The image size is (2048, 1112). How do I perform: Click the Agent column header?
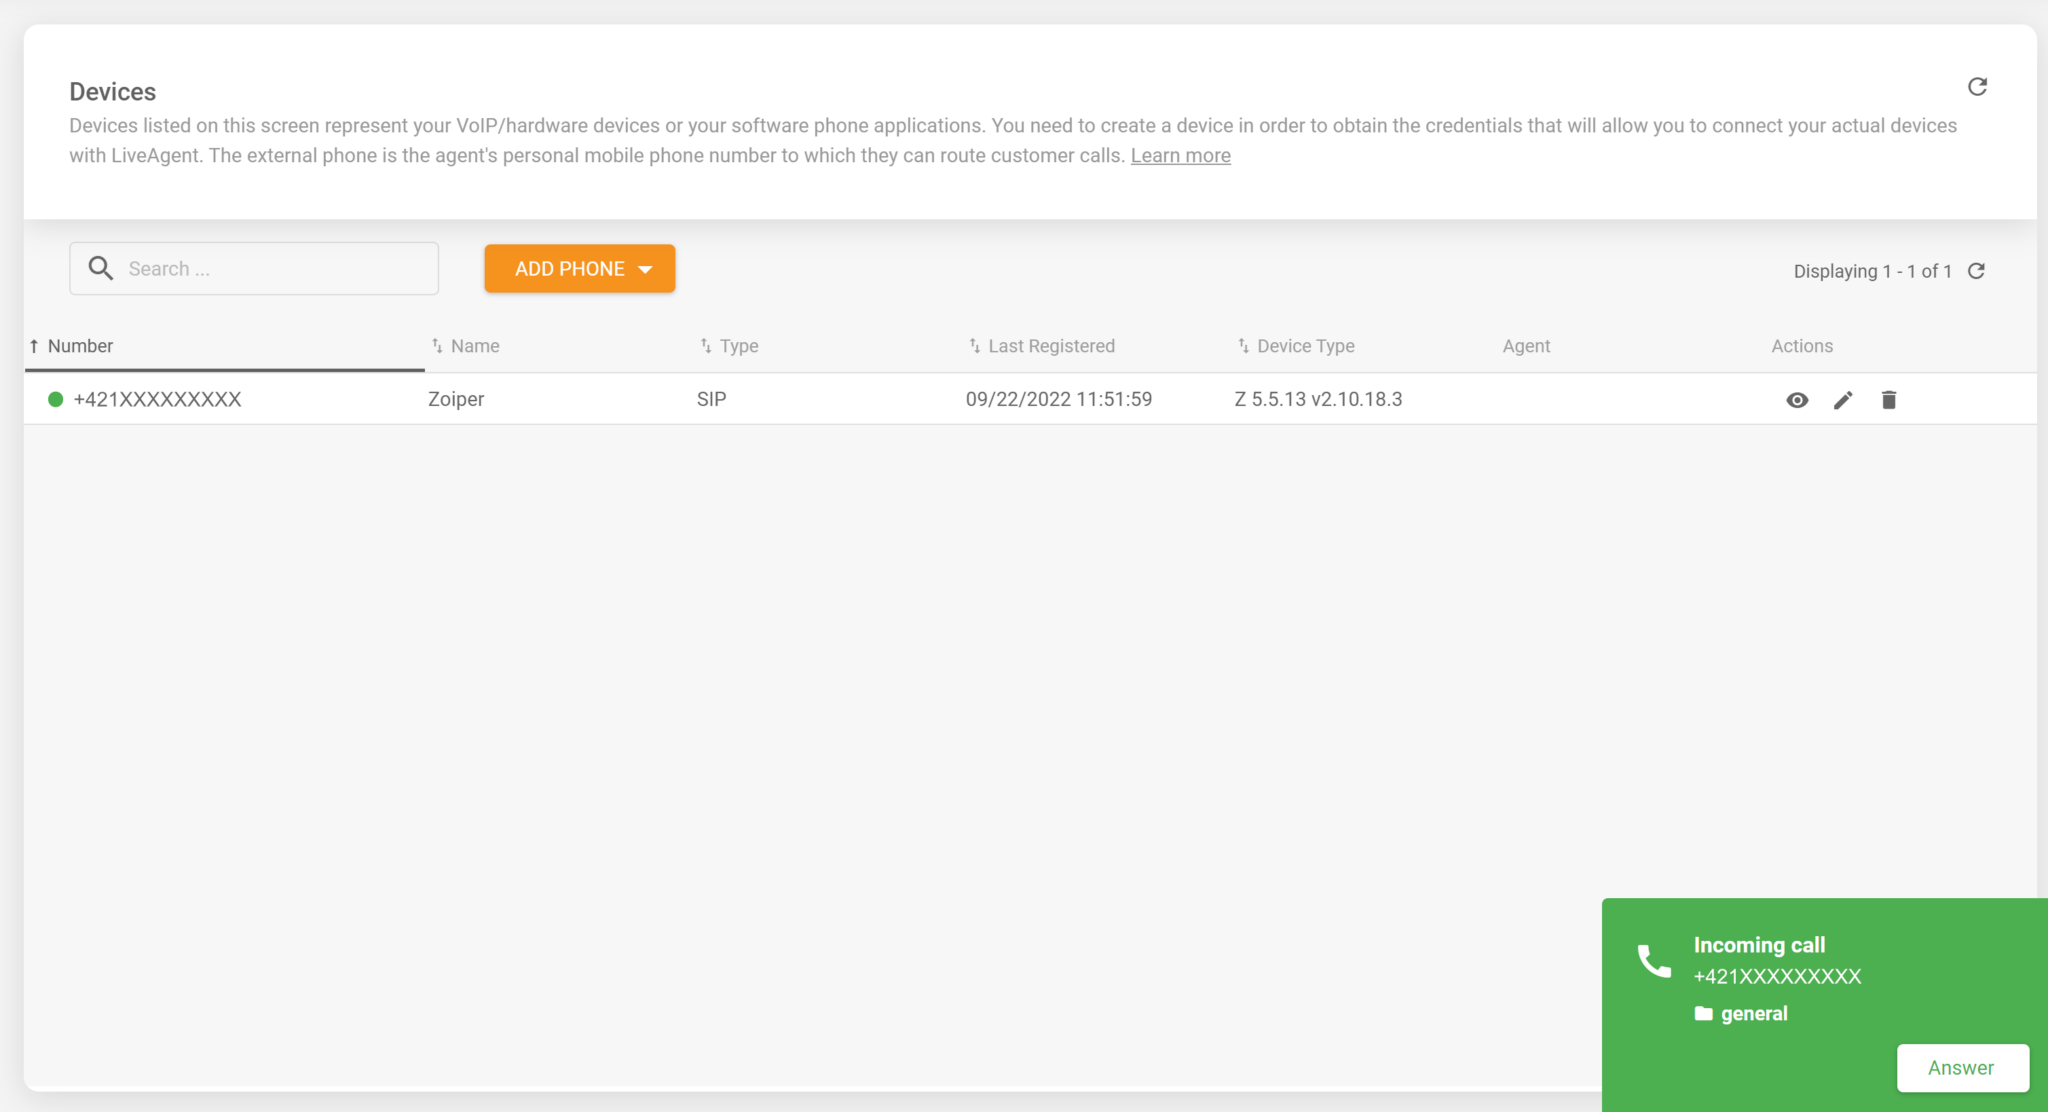coord(1526,346)
